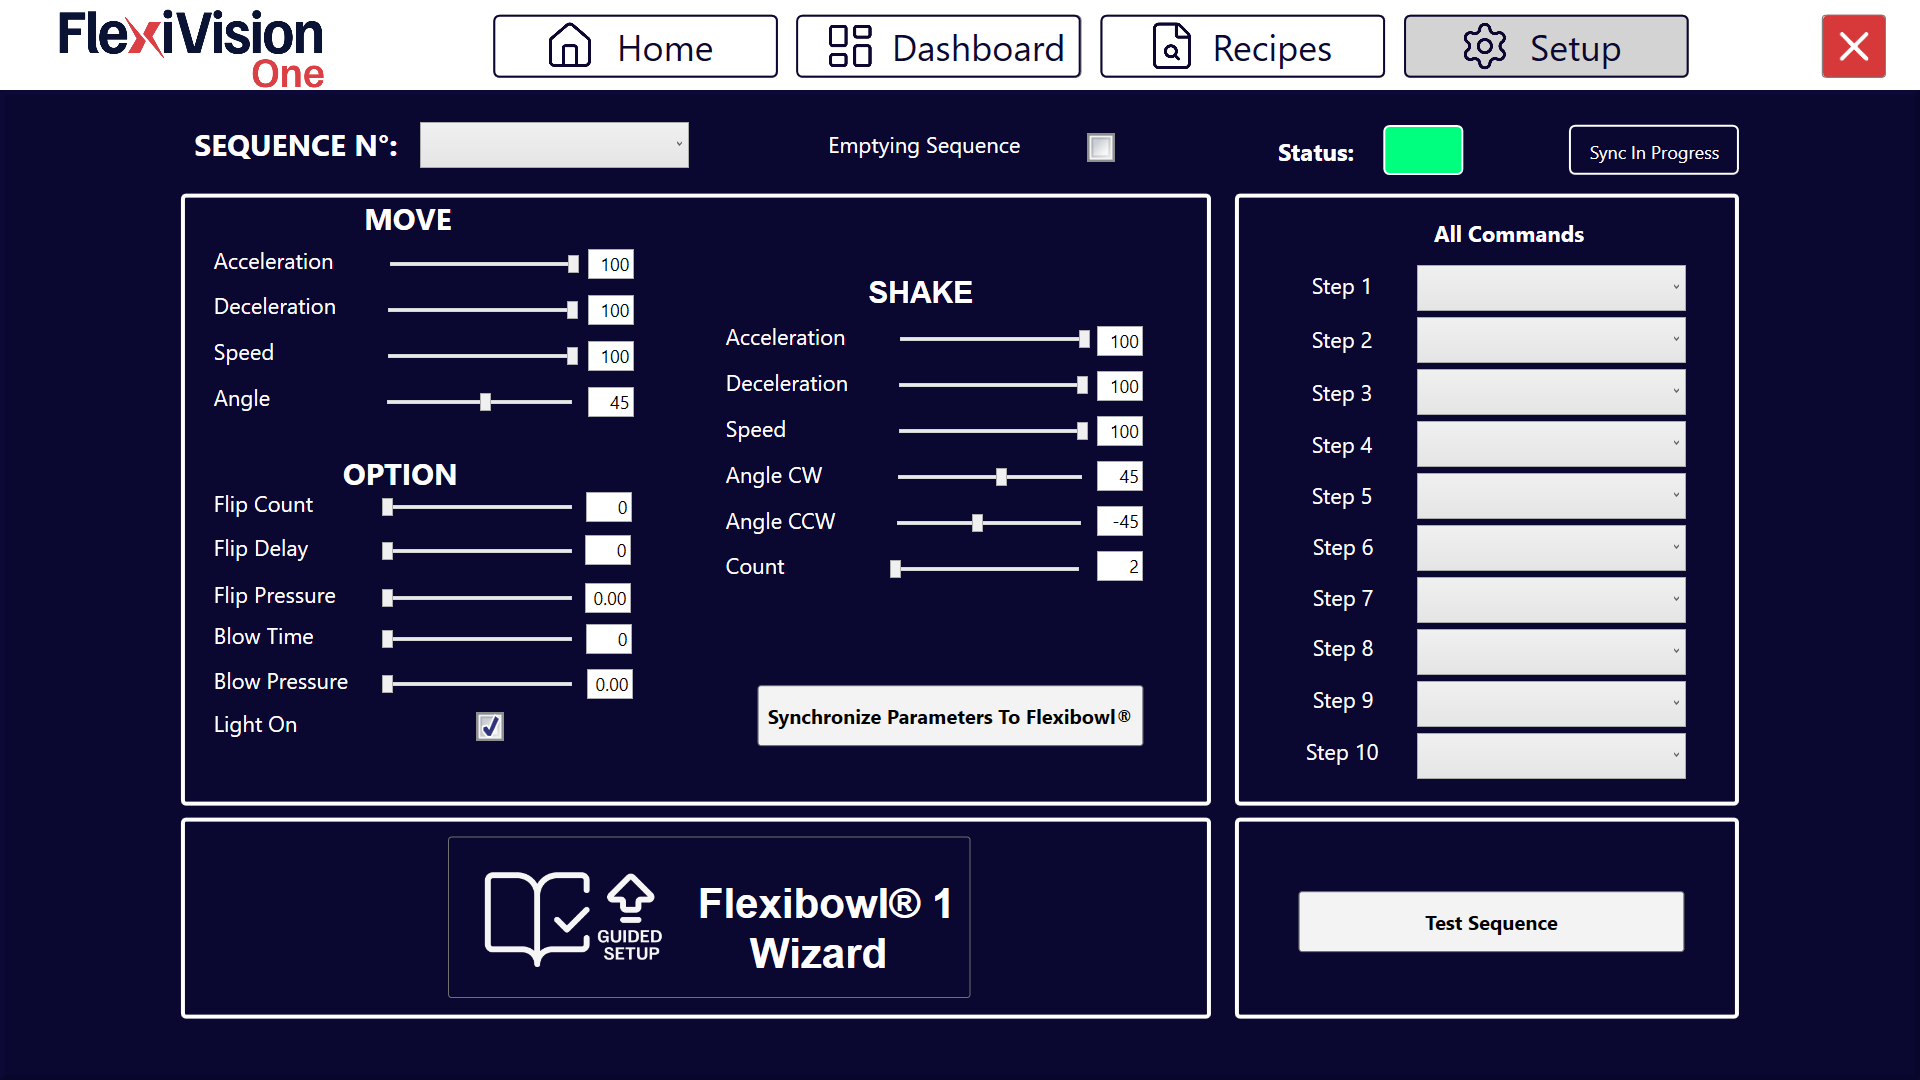Click the Shake Acceleration slider

[995, 340]
